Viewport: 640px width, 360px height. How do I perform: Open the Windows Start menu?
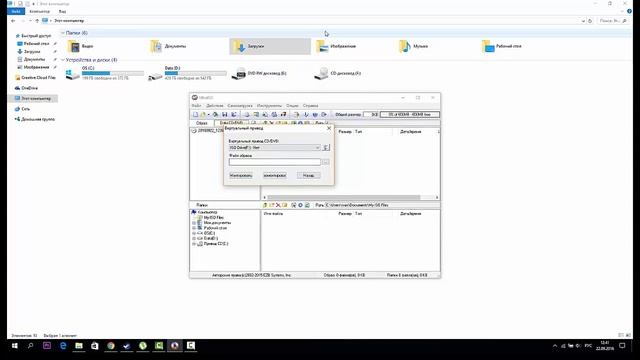tap(15, 346)
